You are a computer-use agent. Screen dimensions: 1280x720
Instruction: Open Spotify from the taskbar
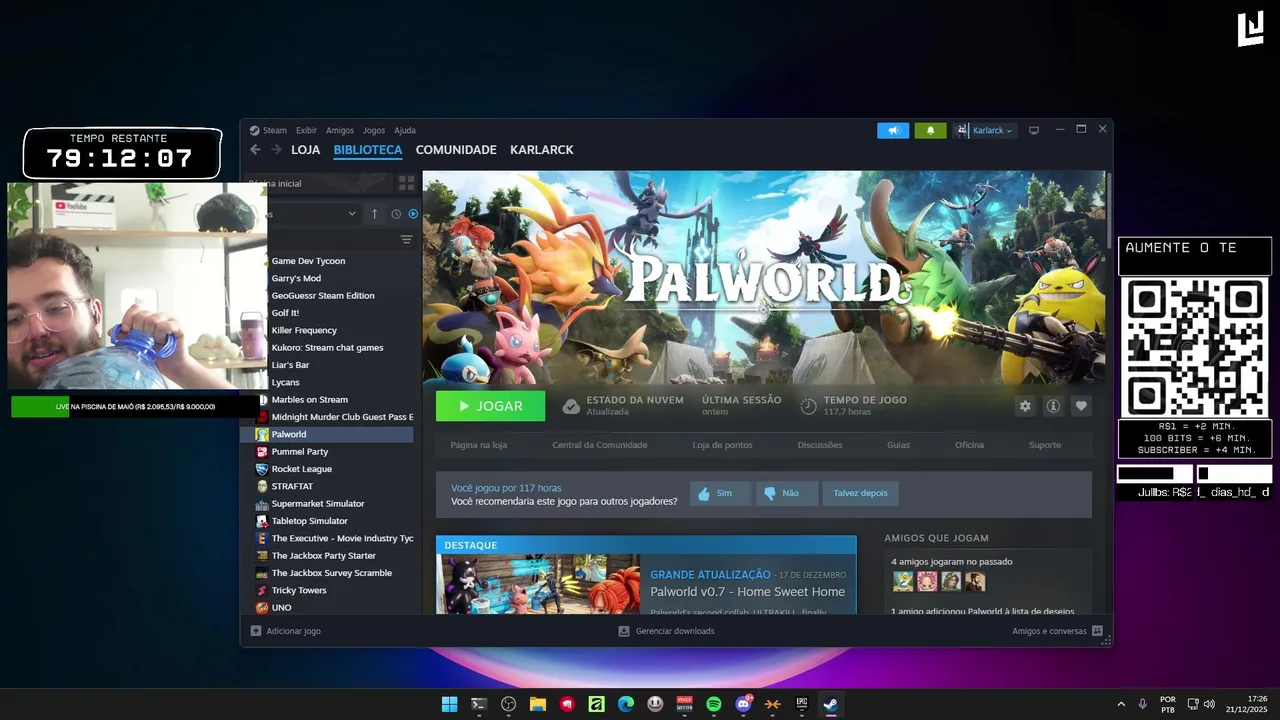pyautogui.click(x=714, y=704)
